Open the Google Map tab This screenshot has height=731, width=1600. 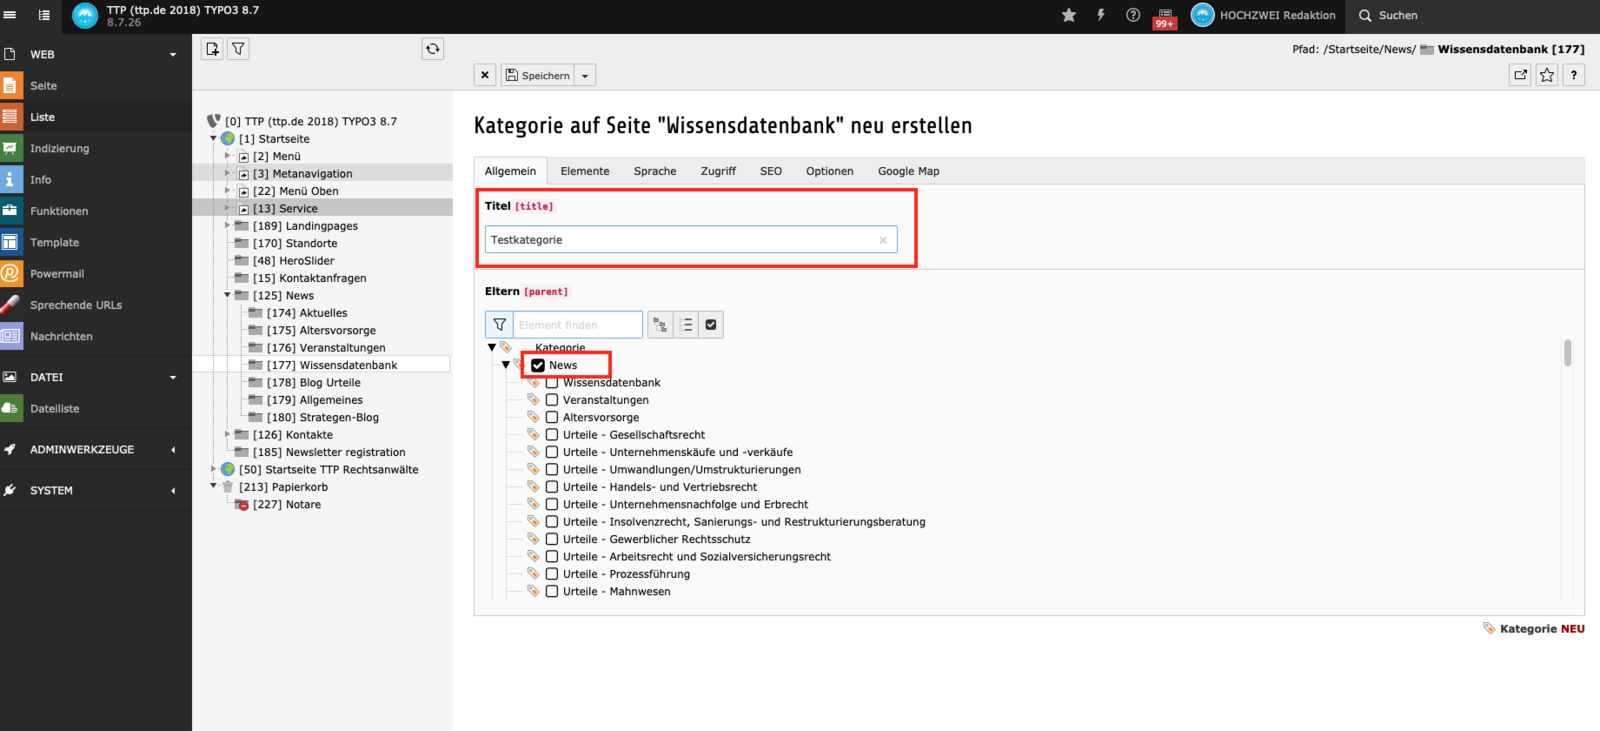click(x=908, y=171)
